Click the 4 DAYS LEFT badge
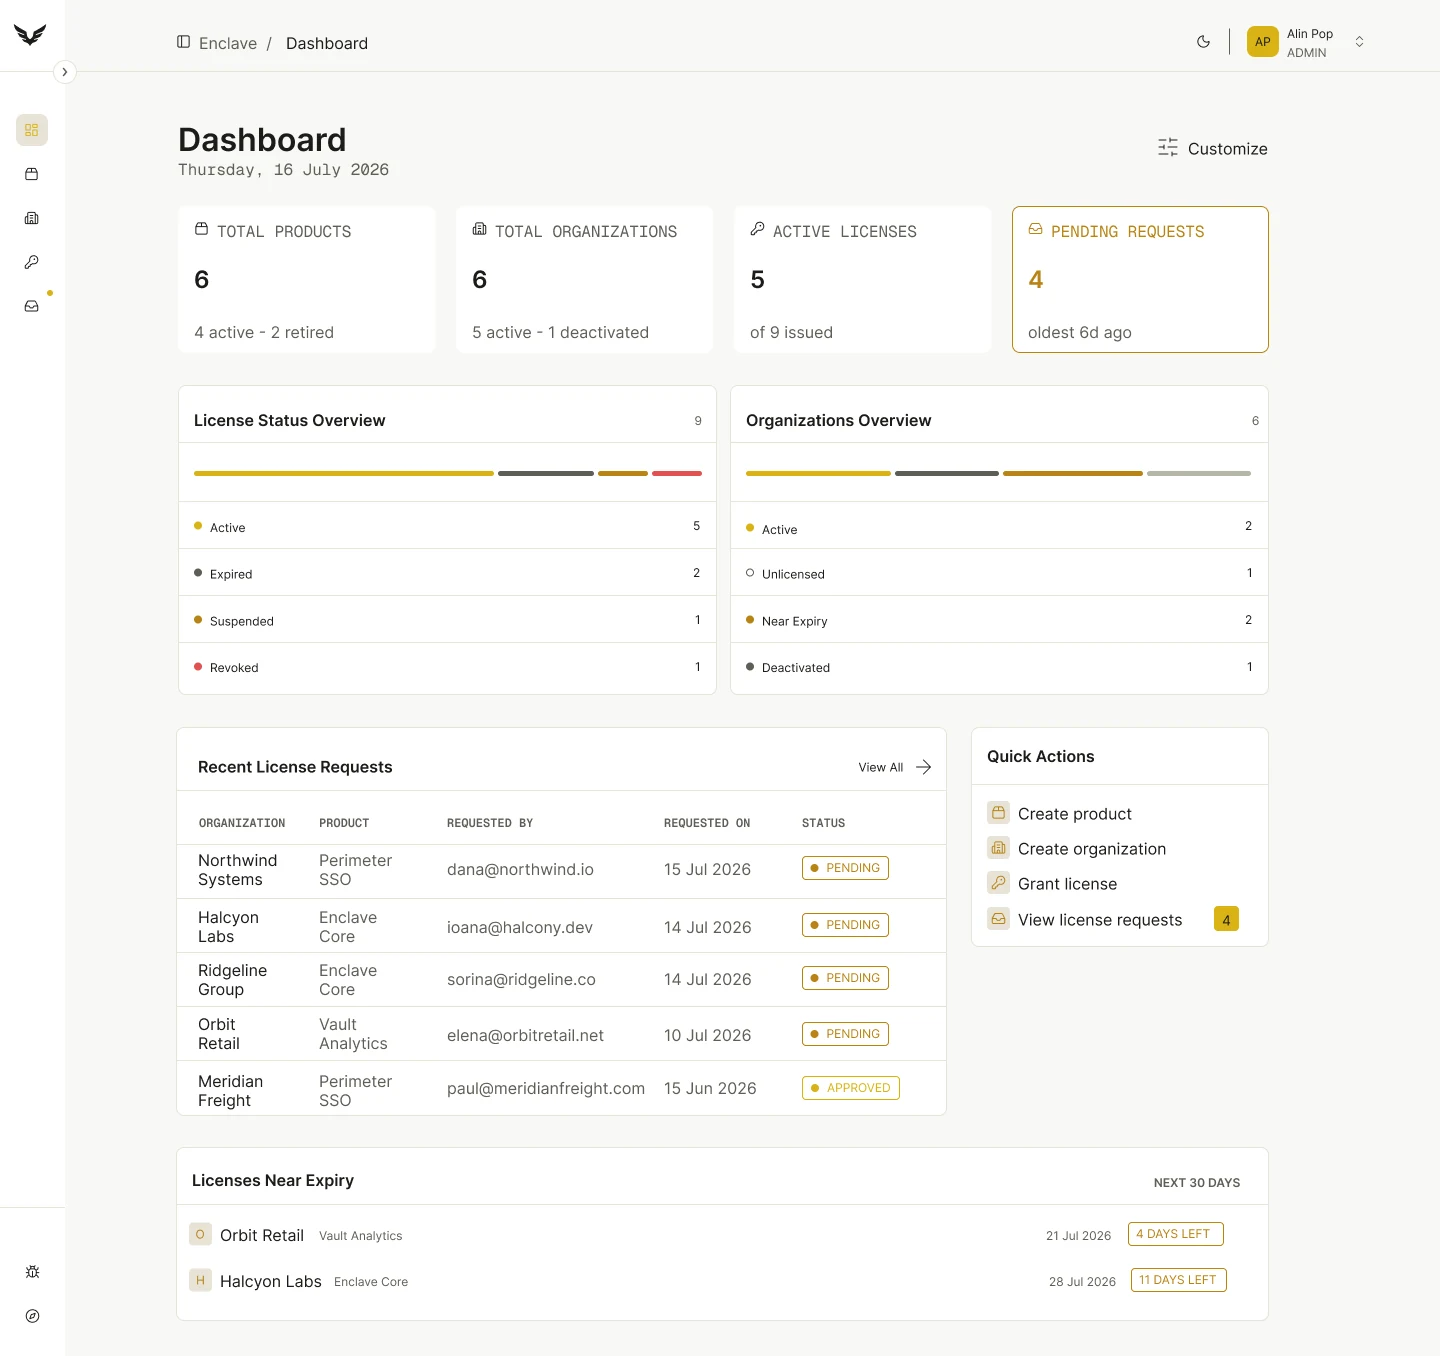 (1176, 1234)
